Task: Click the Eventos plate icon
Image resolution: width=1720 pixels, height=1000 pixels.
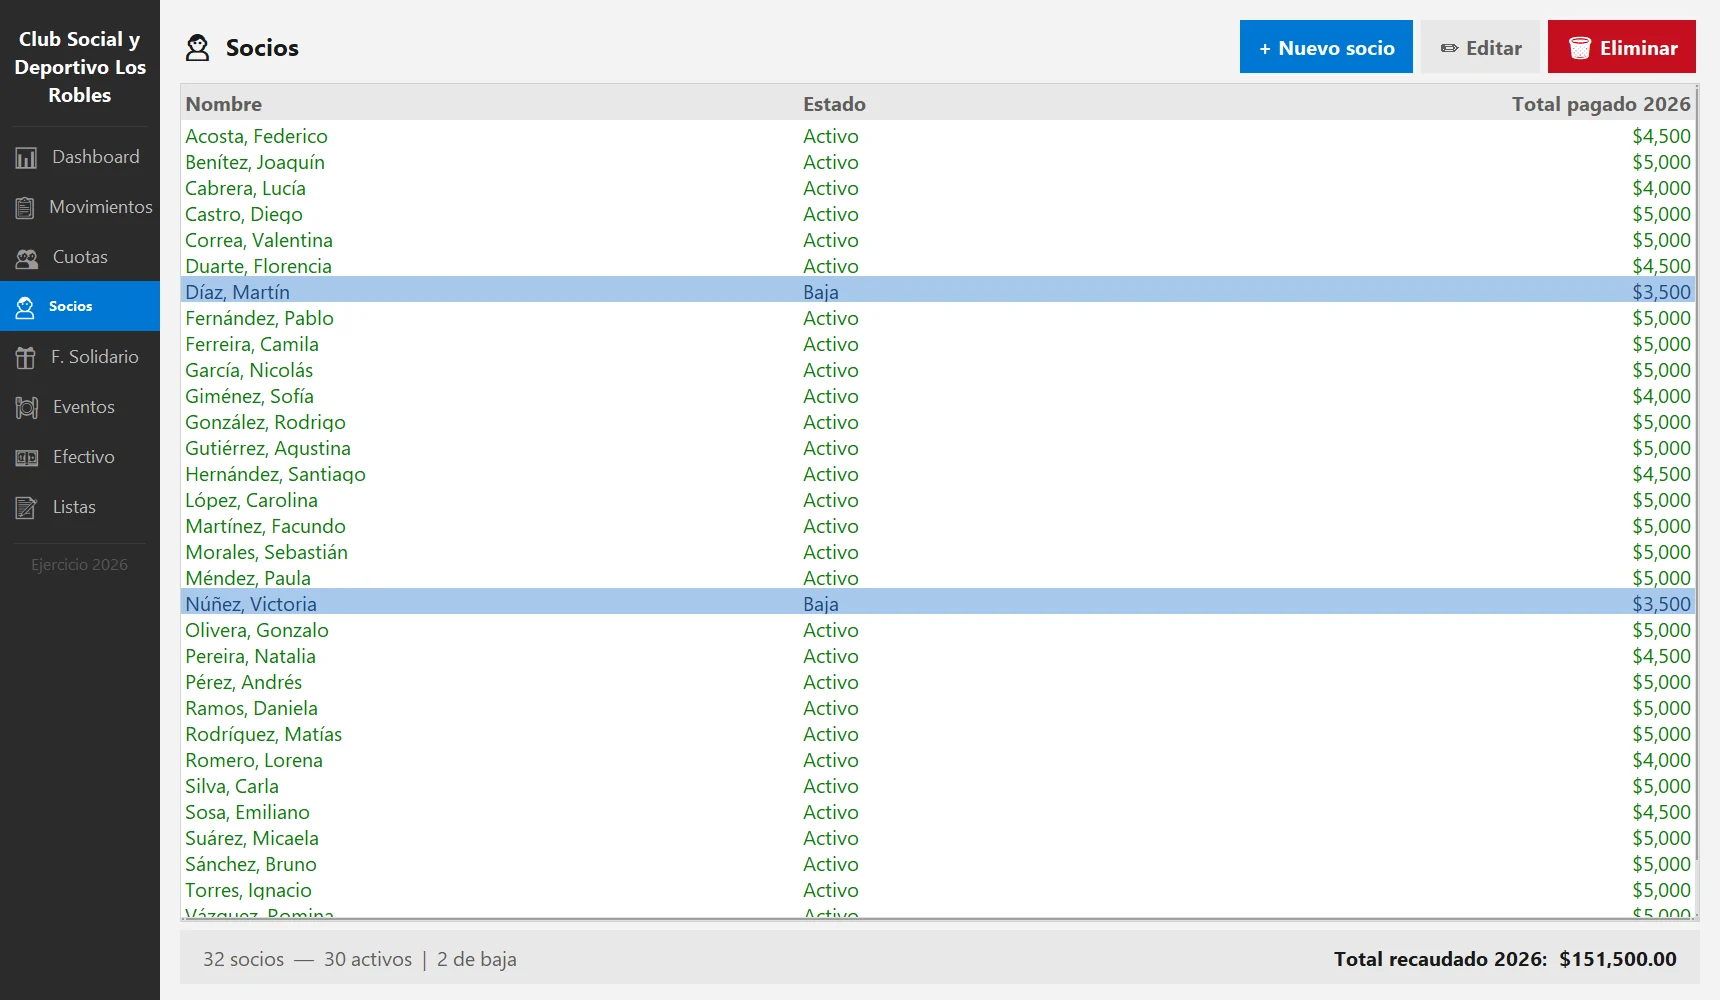Action: pyautogui.click(x=27, y=408)
